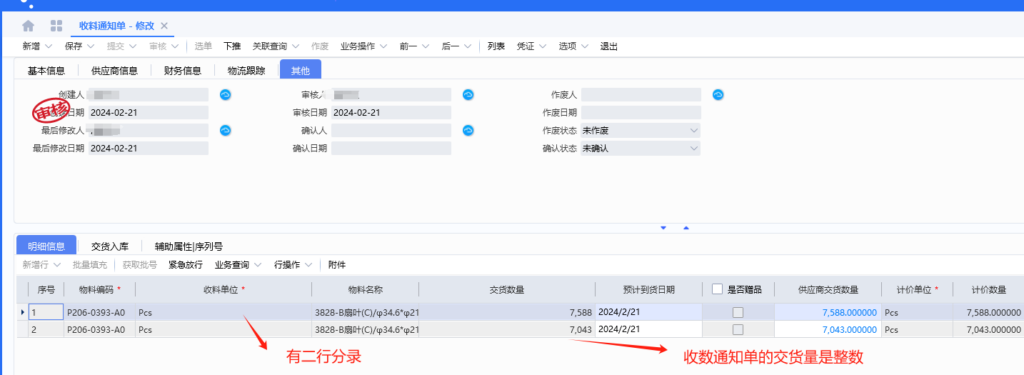
Task: Select row 2 by its 序号 cell
Action: 46,330
